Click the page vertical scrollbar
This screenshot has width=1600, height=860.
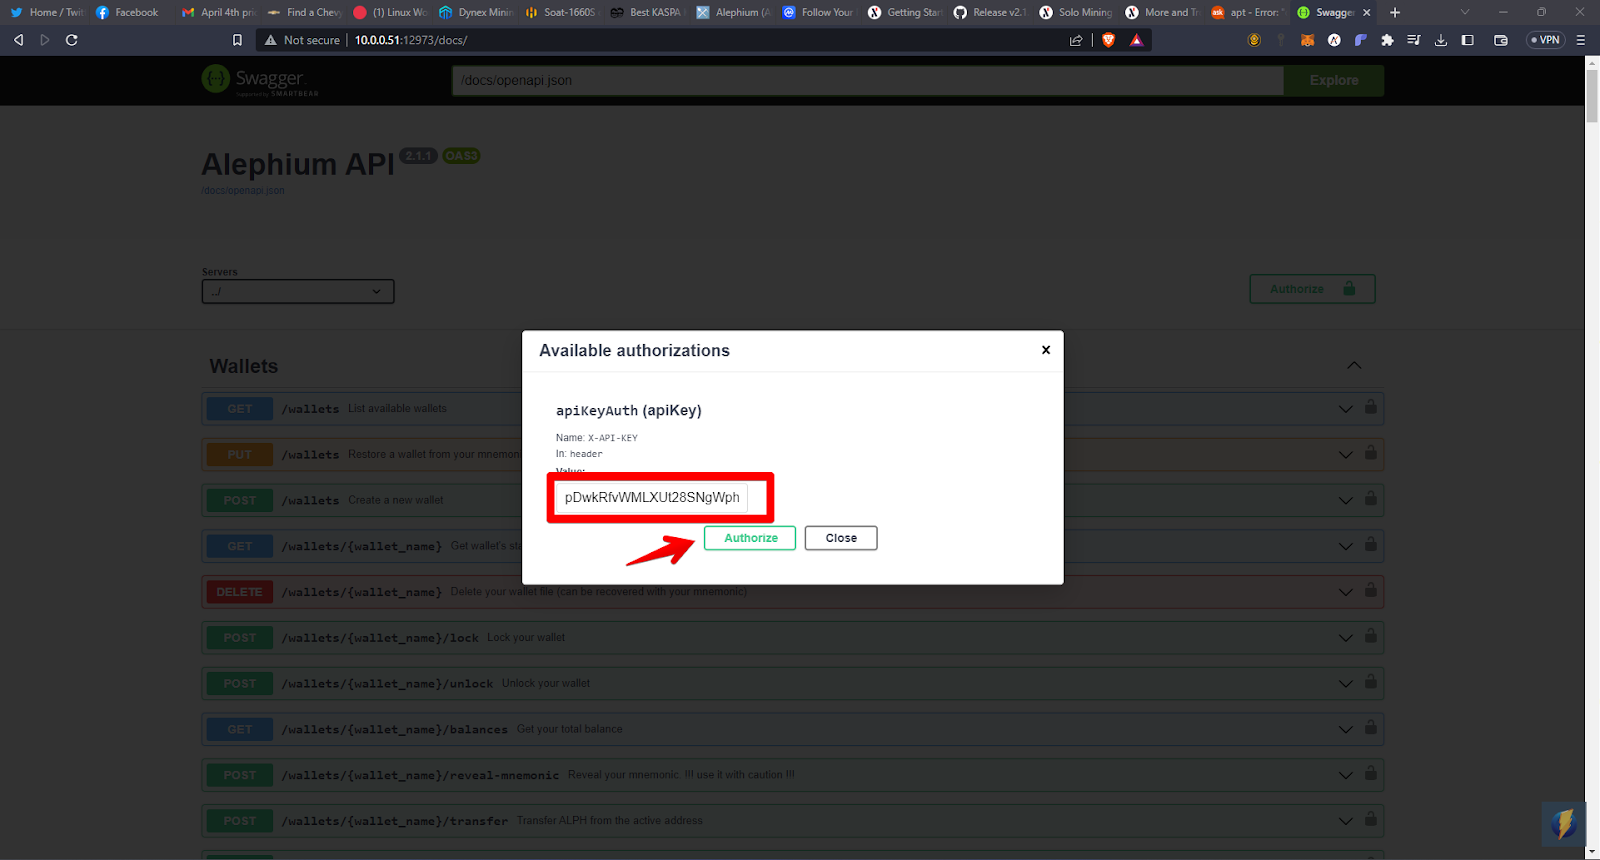click(x=1592, y=96)
